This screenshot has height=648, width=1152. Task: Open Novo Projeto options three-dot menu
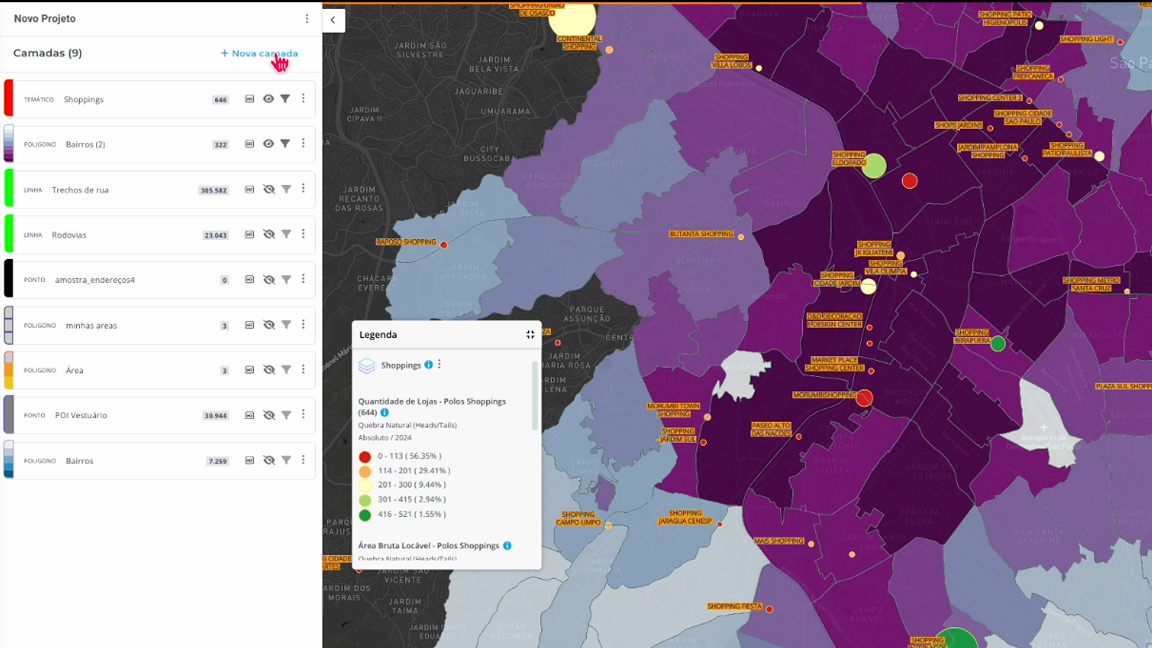click(x=307, y=18)
